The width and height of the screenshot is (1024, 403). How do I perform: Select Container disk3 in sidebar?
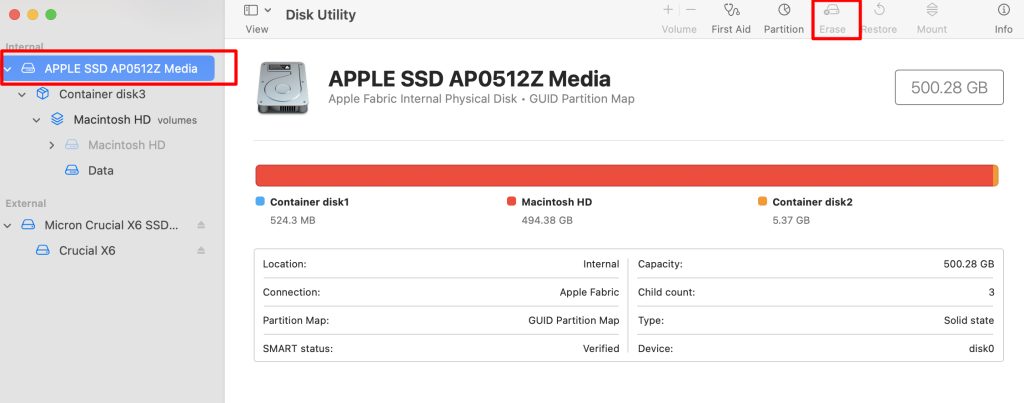102,94
